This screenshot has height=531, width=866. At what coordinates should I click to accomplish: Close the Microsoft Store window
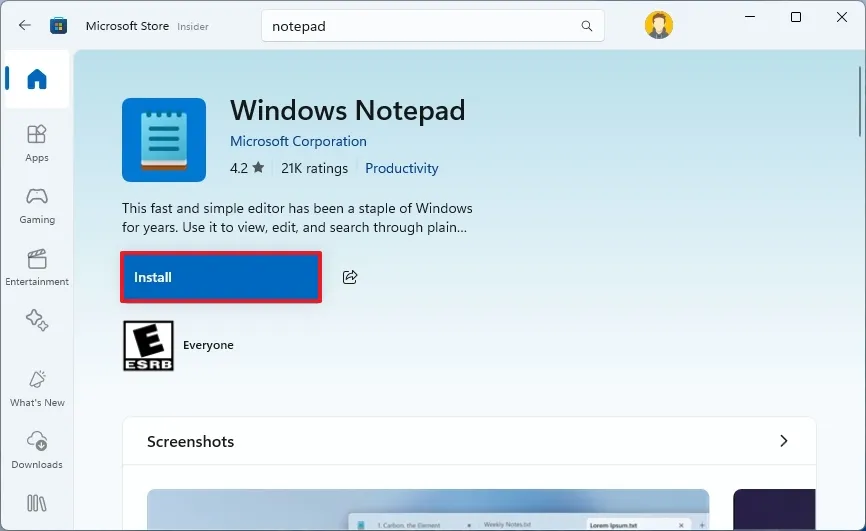pos(842,17)
